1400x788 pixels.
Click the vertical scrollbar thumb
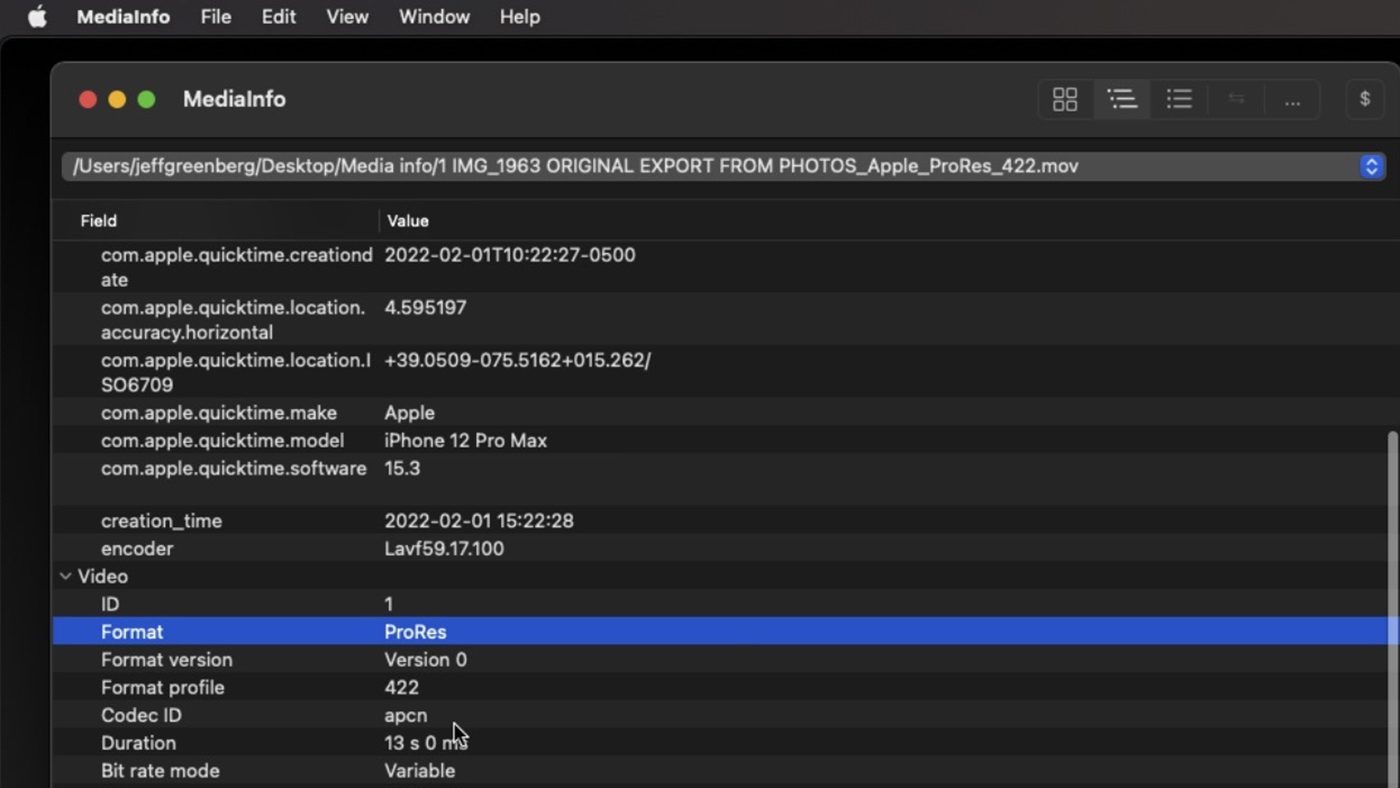pos(1391,600)
